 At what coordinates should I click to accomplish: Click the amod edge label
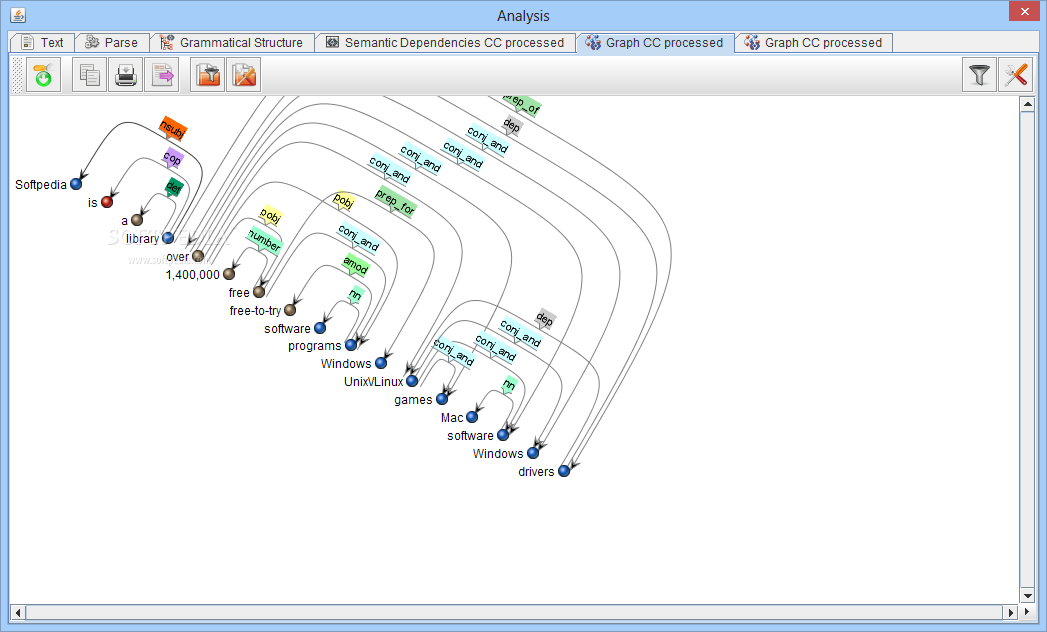pyautogui.click(x=355, y=265)
